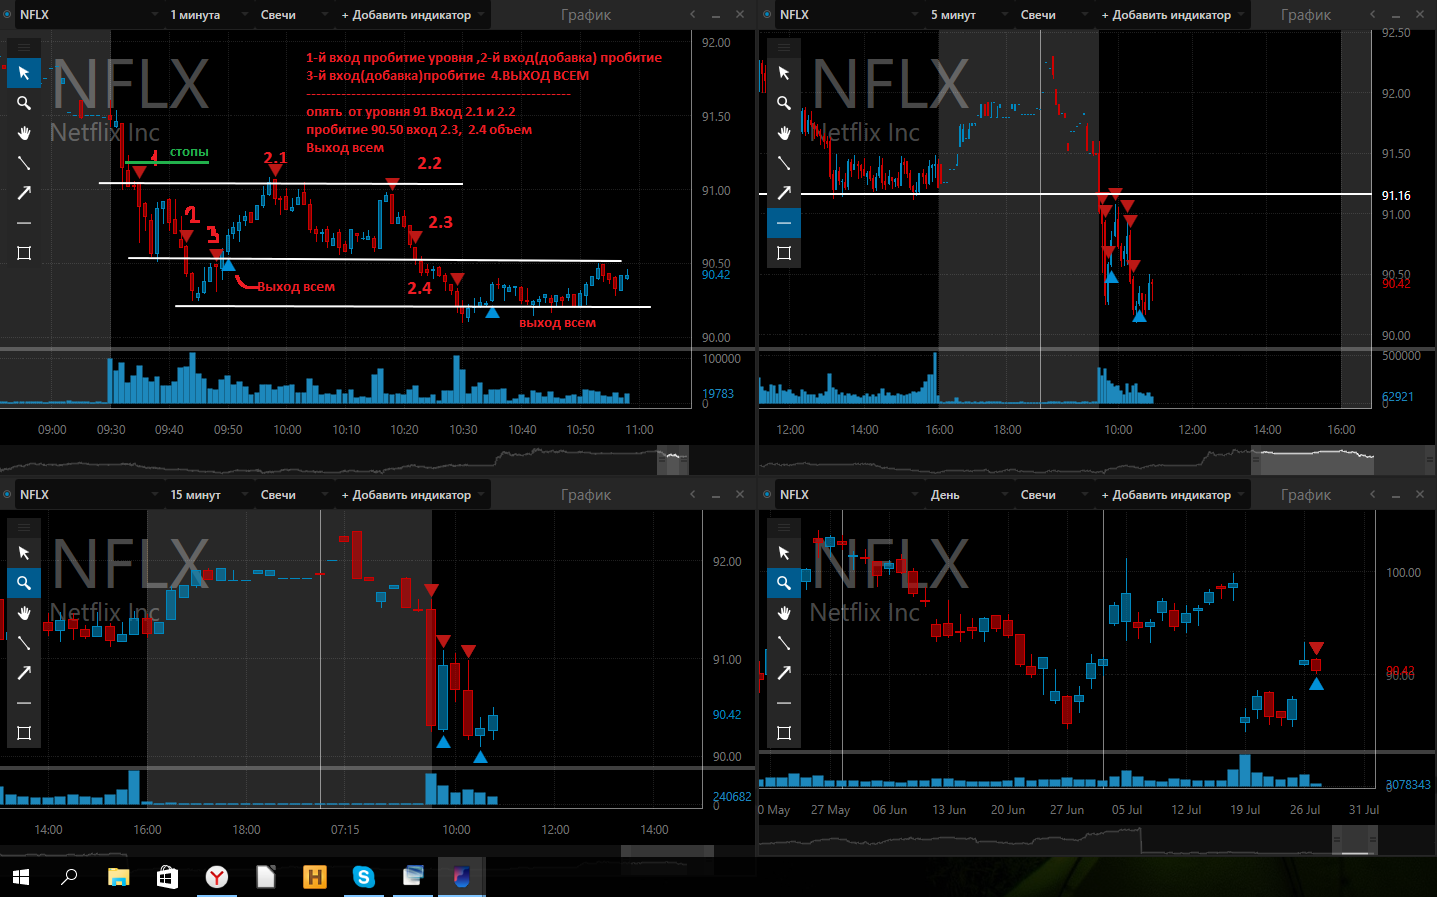Open Windows taskbar search
Screen dimensions: 1437x897
(x=69, y=877)
